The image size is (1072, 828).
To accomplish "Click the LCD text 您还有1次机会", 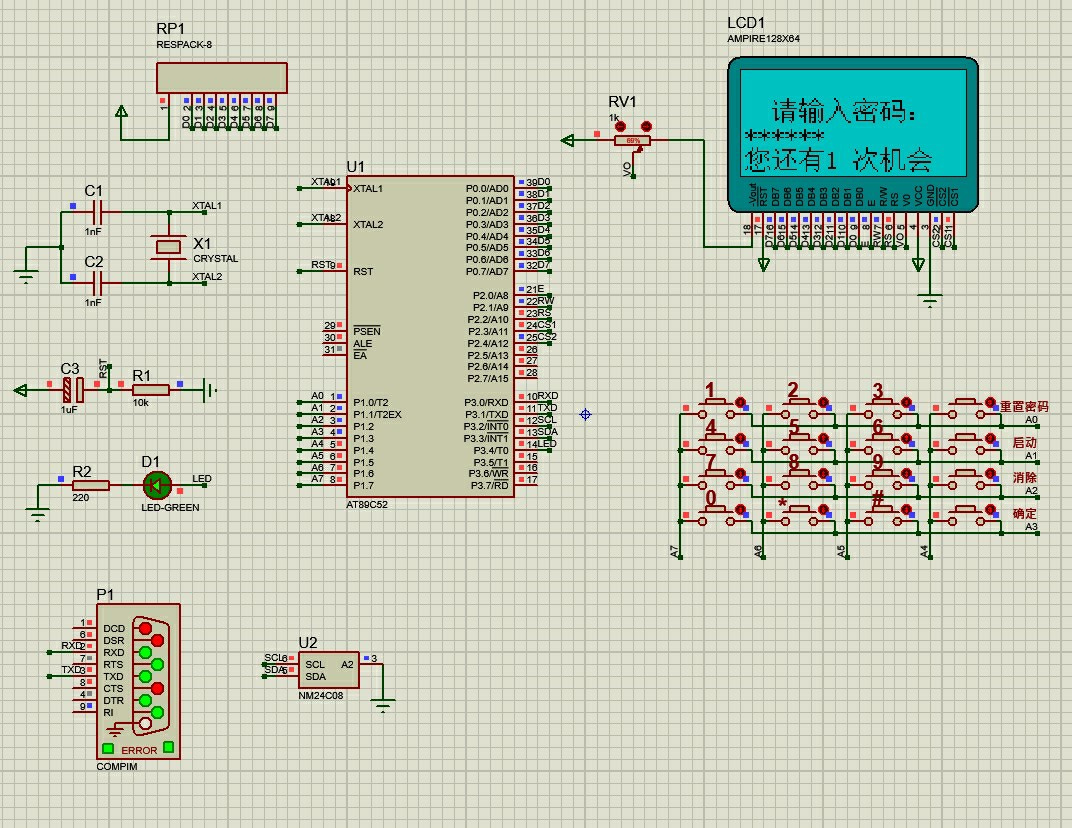I will pos(839,161).
